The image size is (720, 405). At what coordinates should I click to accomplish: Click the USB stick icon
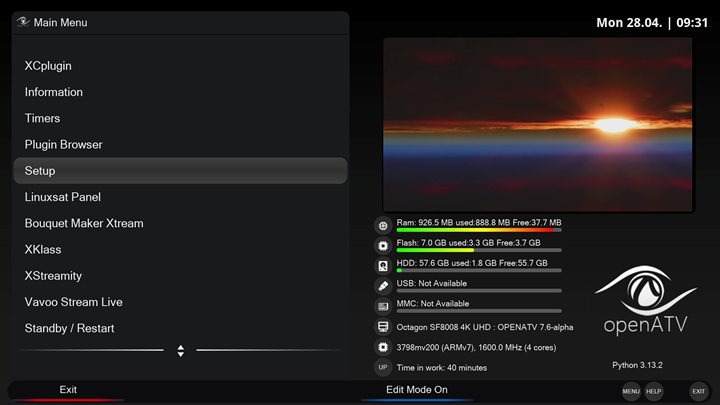383,286
